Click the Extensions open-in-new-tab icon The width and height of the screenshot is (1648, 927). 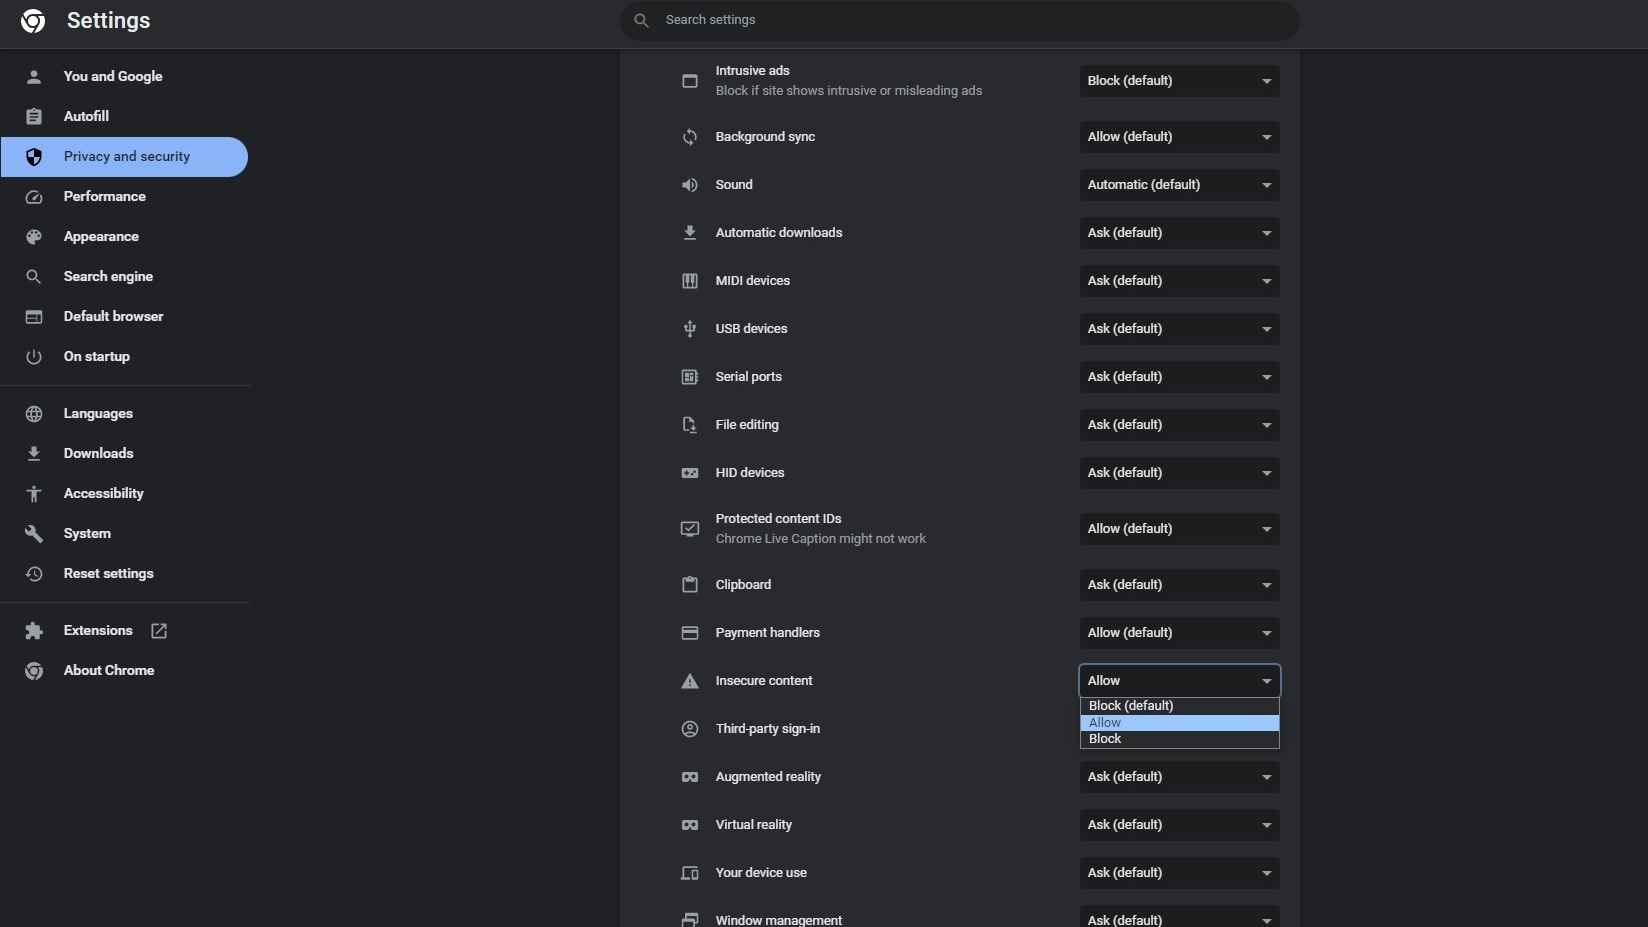(x=159, y=631)
